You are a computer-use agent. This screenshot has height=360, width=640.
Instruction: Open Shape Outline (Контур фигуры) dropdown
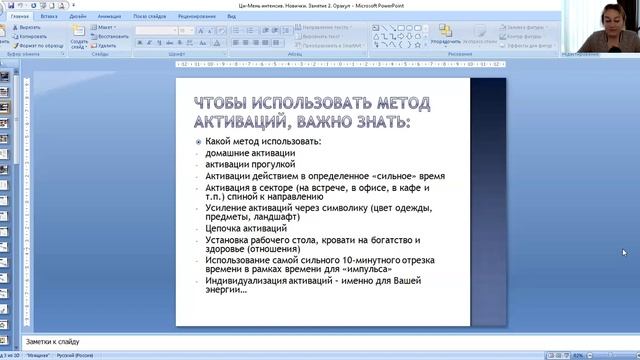click(x=522, y=36)
